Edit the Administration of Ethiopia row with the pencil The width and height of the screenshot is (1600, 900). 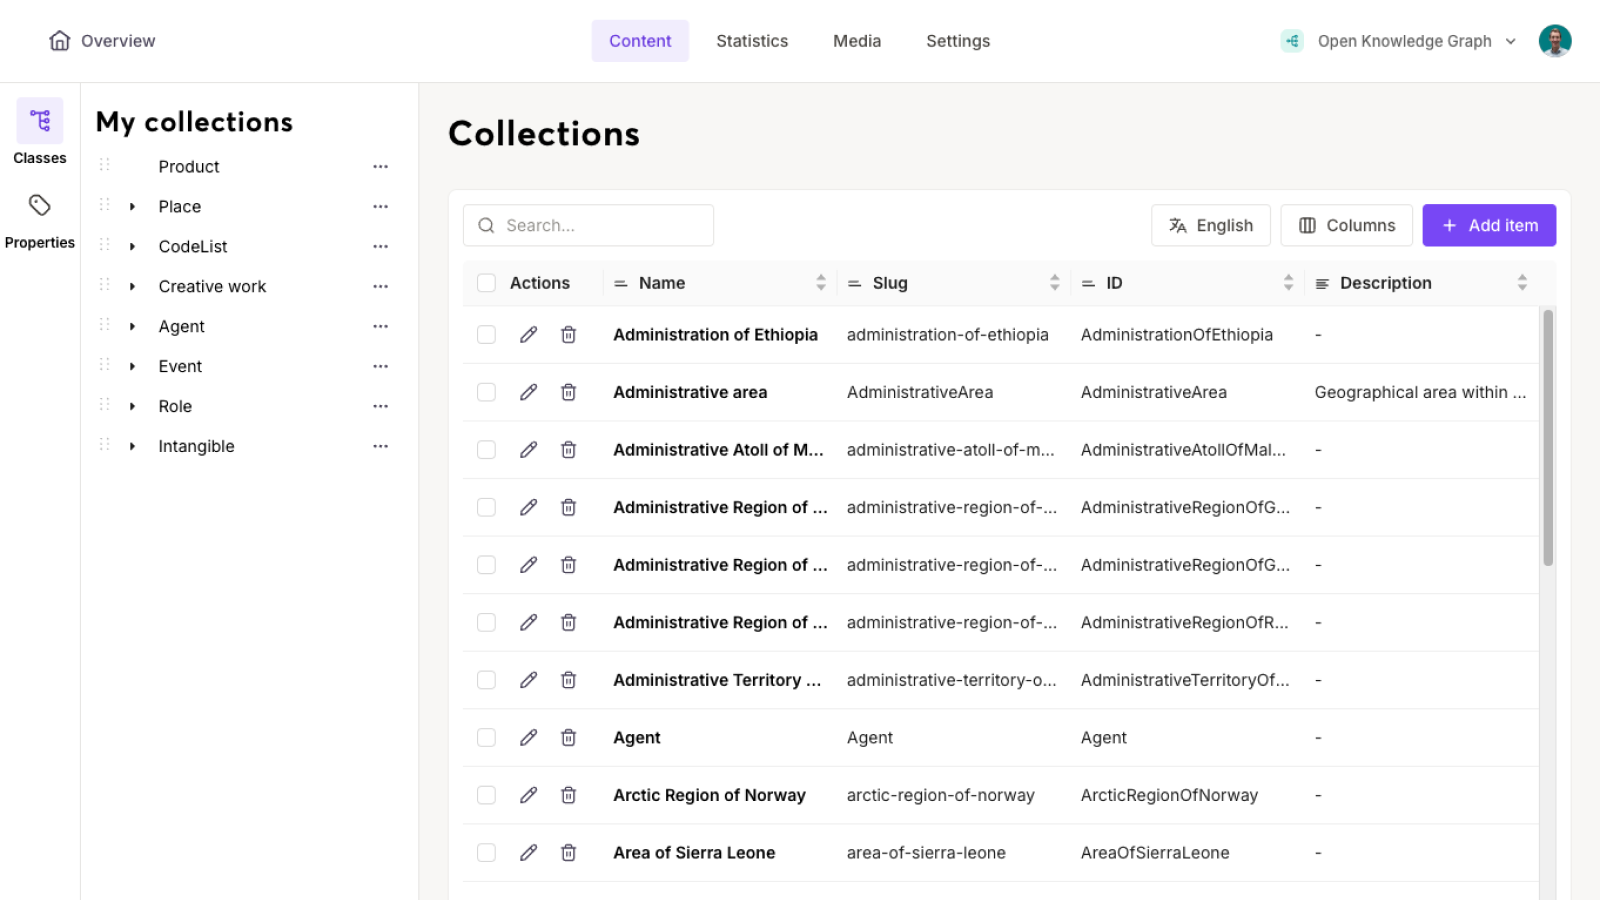click(x=528, y=335)
